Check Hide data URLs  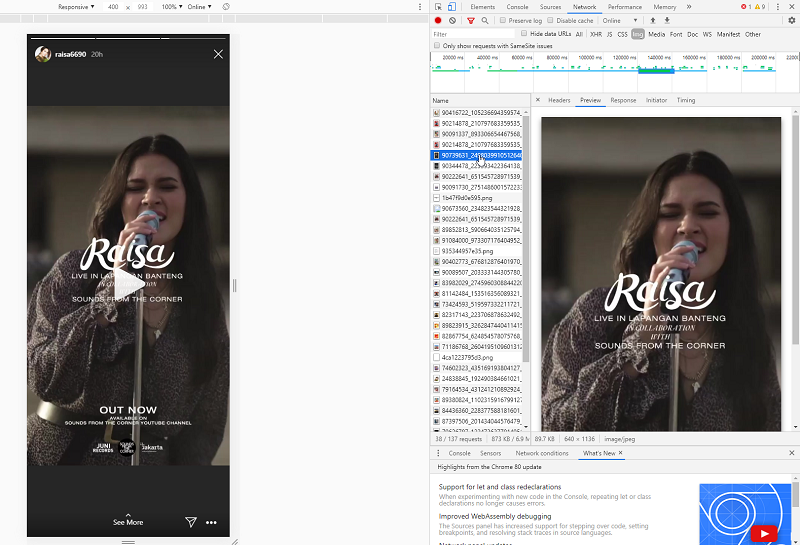click(524, 34)
